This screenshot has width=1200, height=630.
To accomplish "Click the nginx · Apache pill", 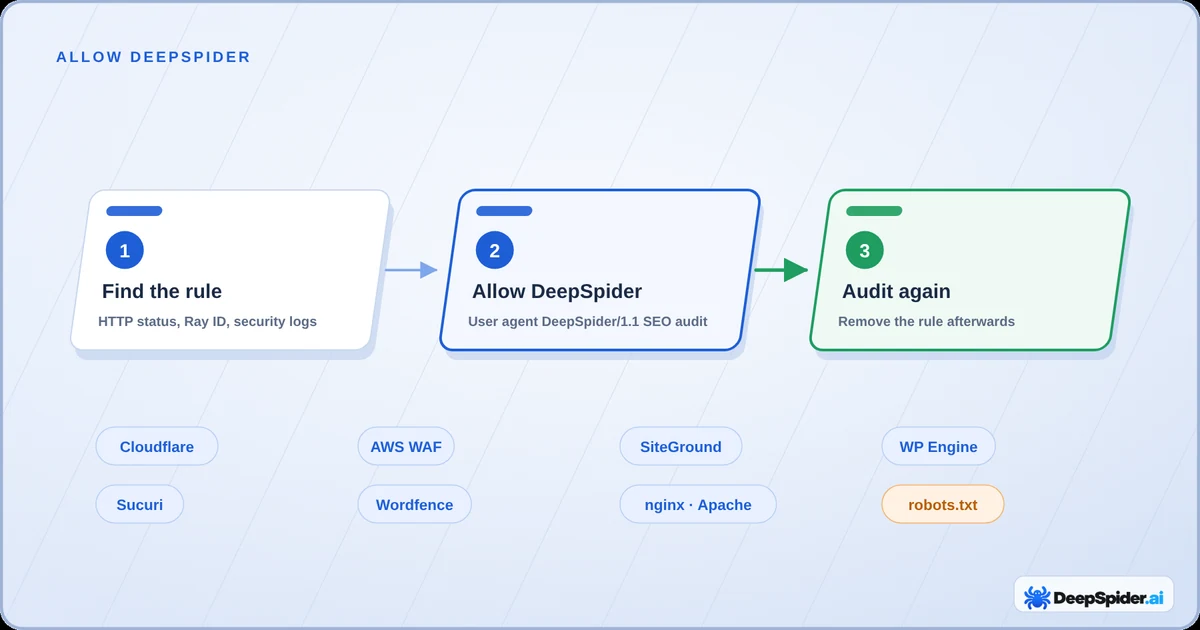I will click(x=698, y=504).
